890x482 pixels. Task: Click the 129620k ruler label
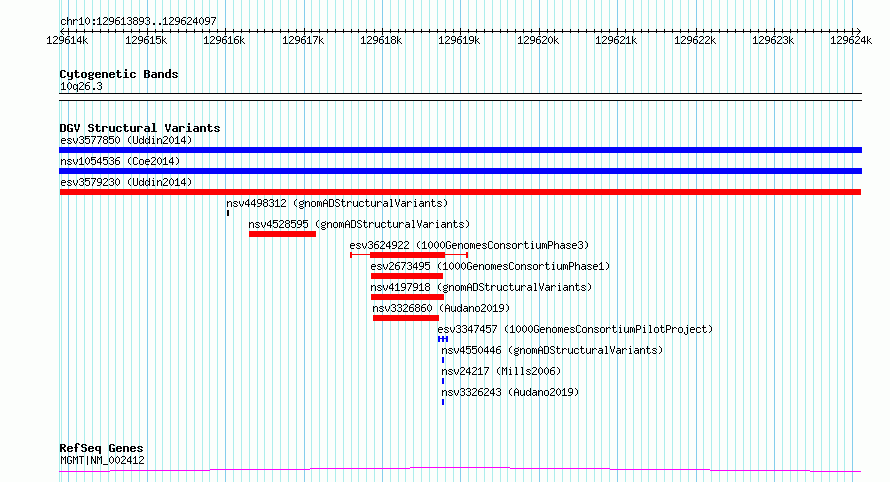(x=538, y=40)
